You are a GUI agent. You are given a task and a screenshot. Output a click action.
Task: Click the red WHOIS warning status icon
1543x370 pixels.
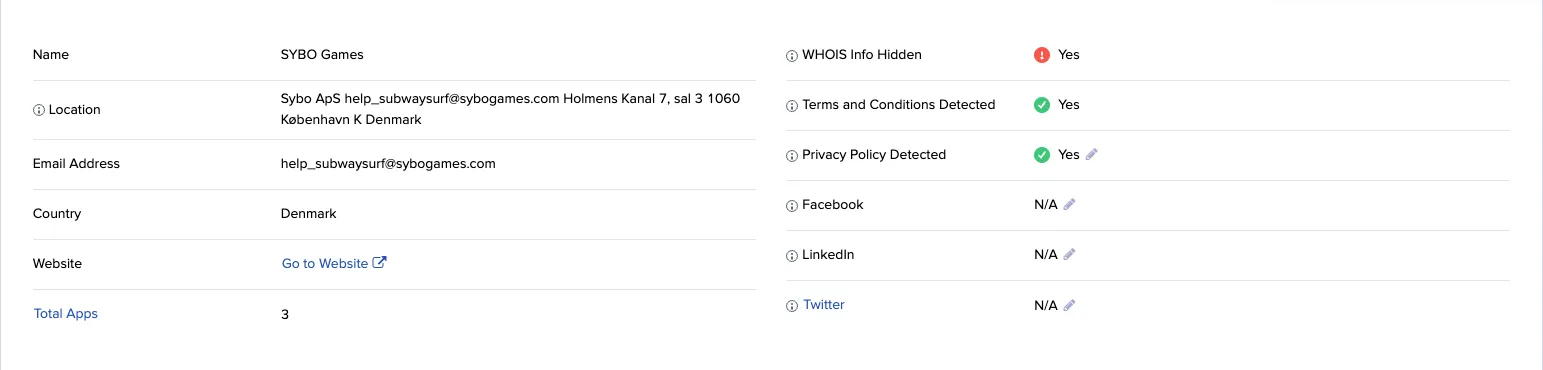pyautogui.click(x=1042, y=55)
